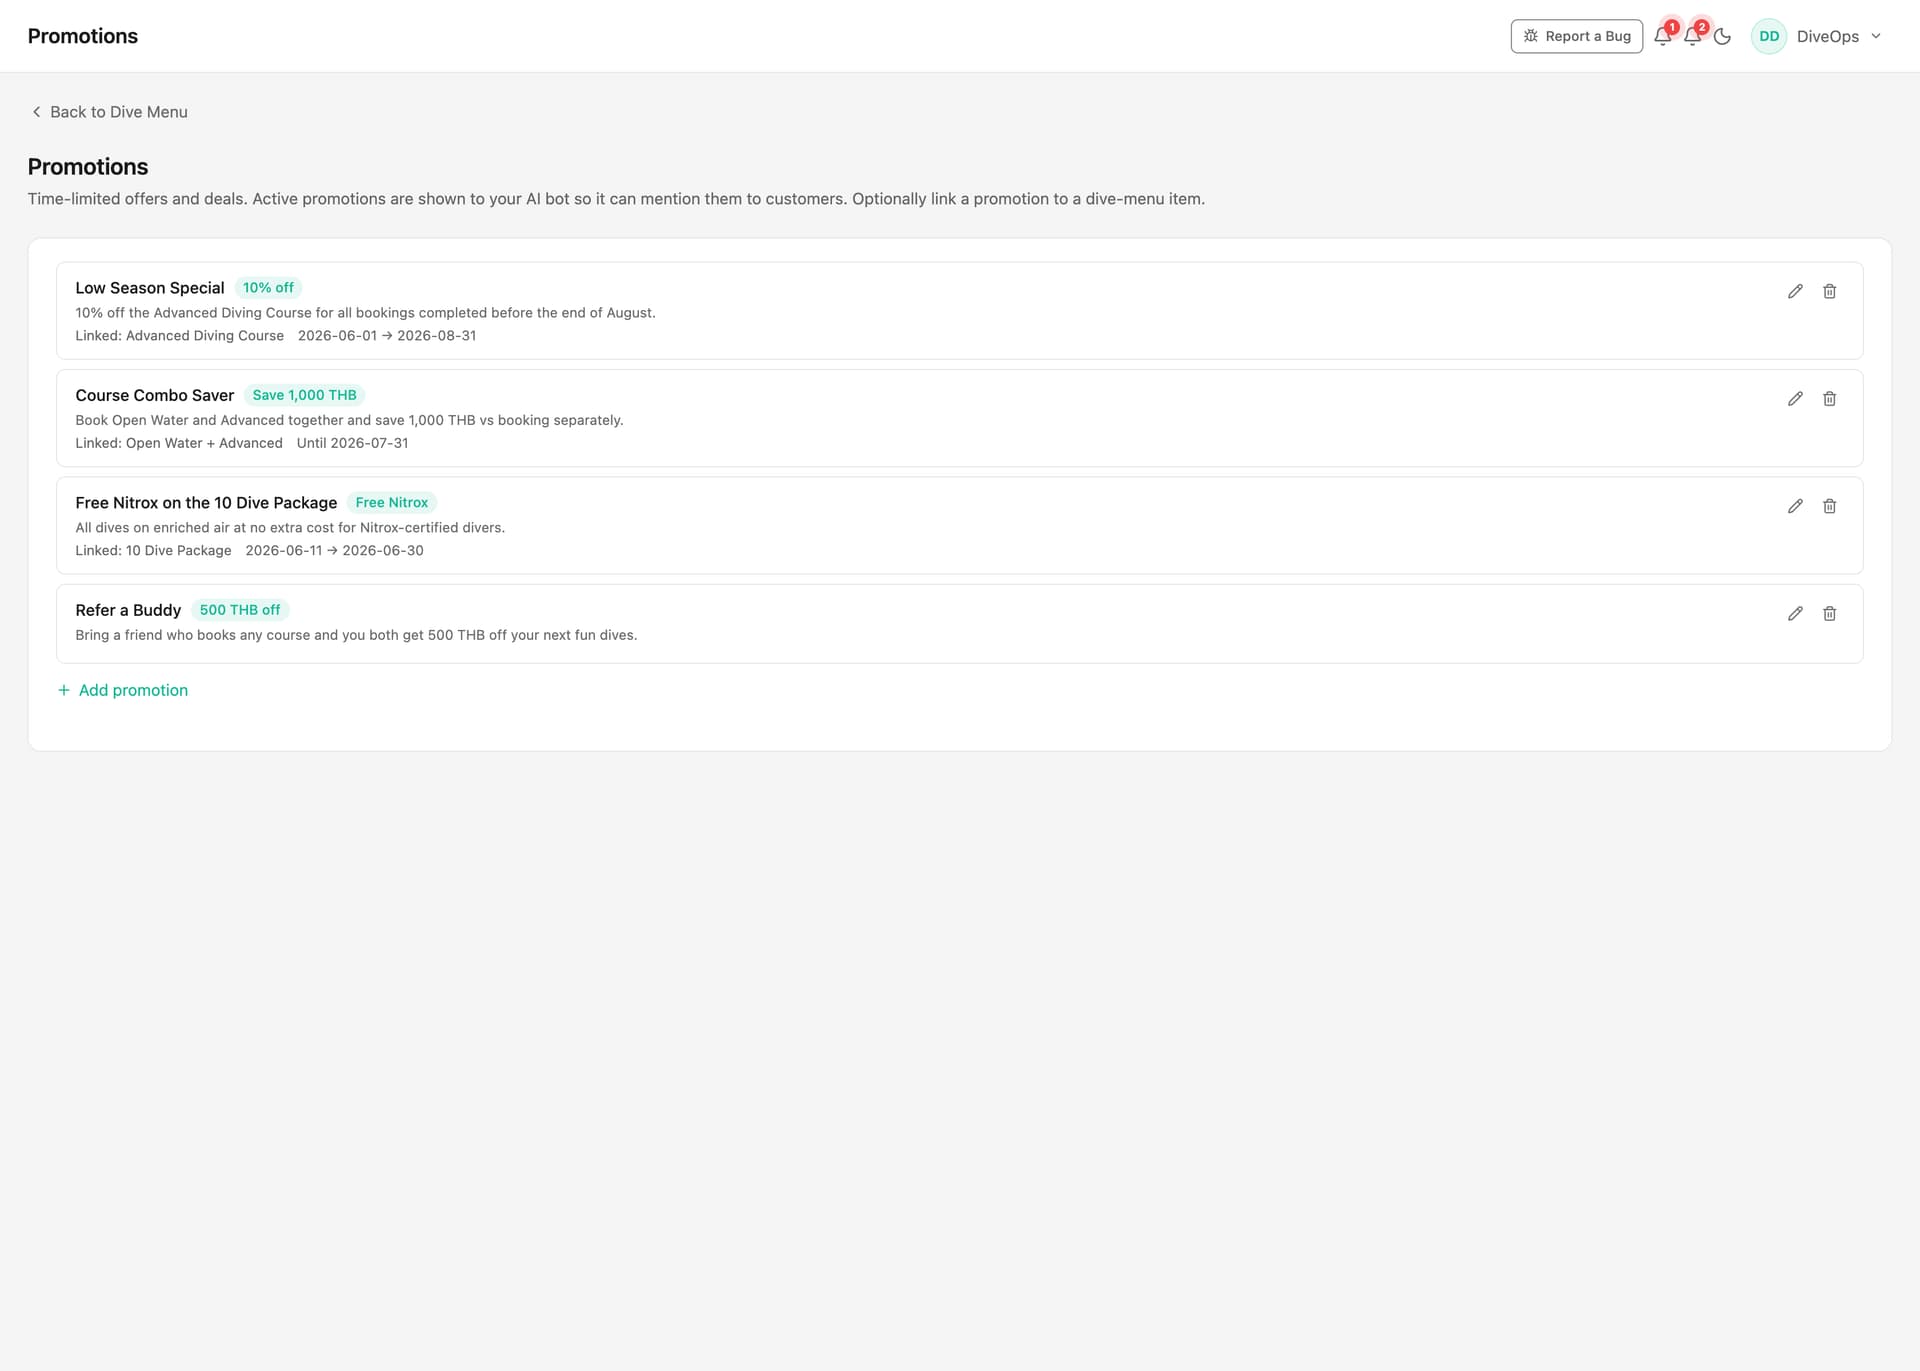This screenshot has height=1371, width=1920.
Task: Delete the Free Nitrox promotion
Action: tap(1829, 506)
